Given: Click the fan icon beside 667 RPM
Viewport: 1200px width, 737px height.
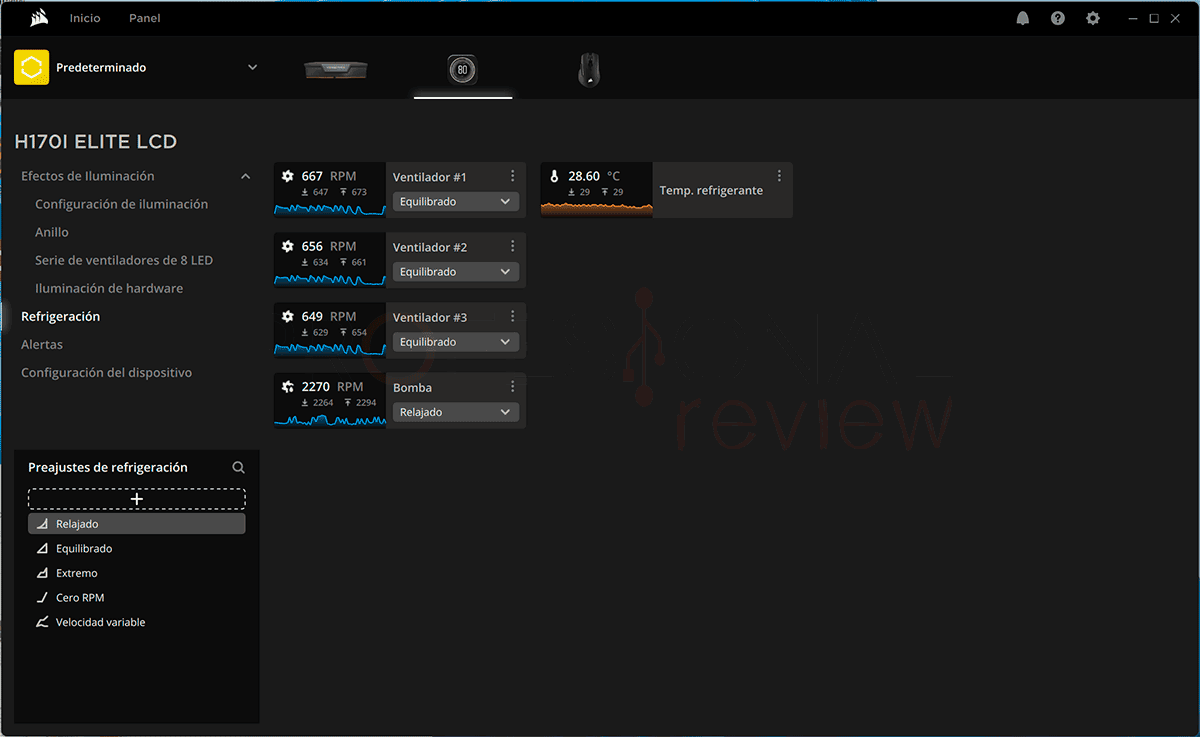Looking at the screenshot, I should 288,176.
